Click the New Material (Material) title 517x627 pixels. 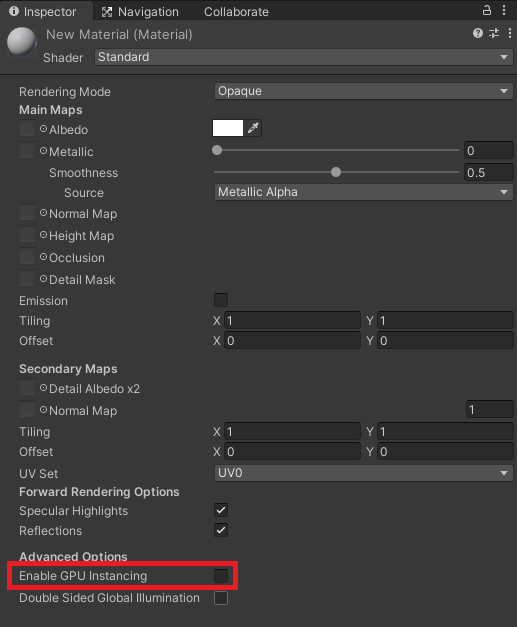[119, 34]
